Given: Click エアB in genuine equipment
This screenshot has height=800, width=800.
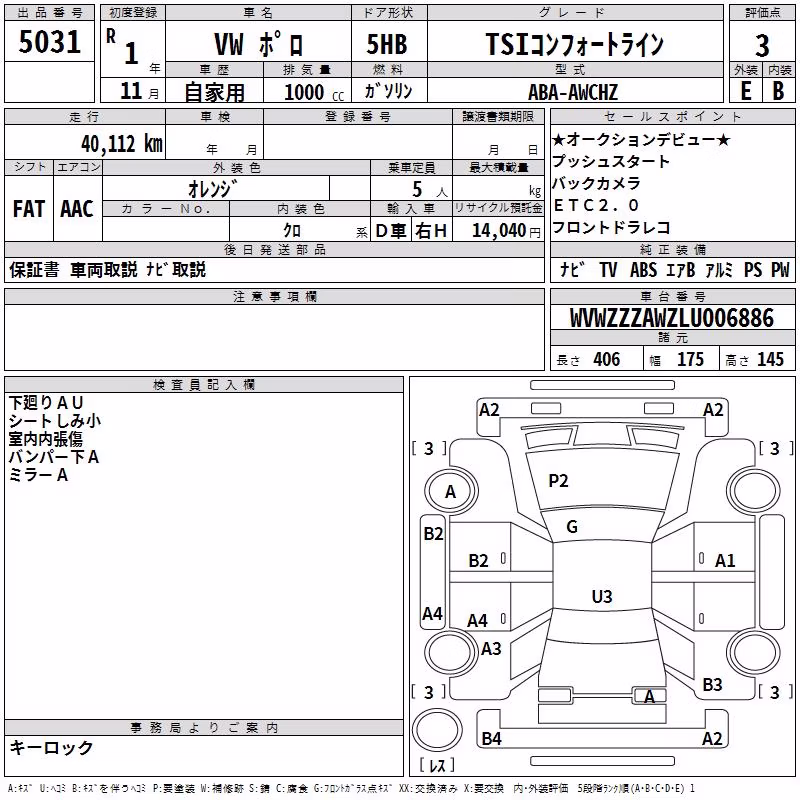Looking at the screenshot, I should point(681,269).
